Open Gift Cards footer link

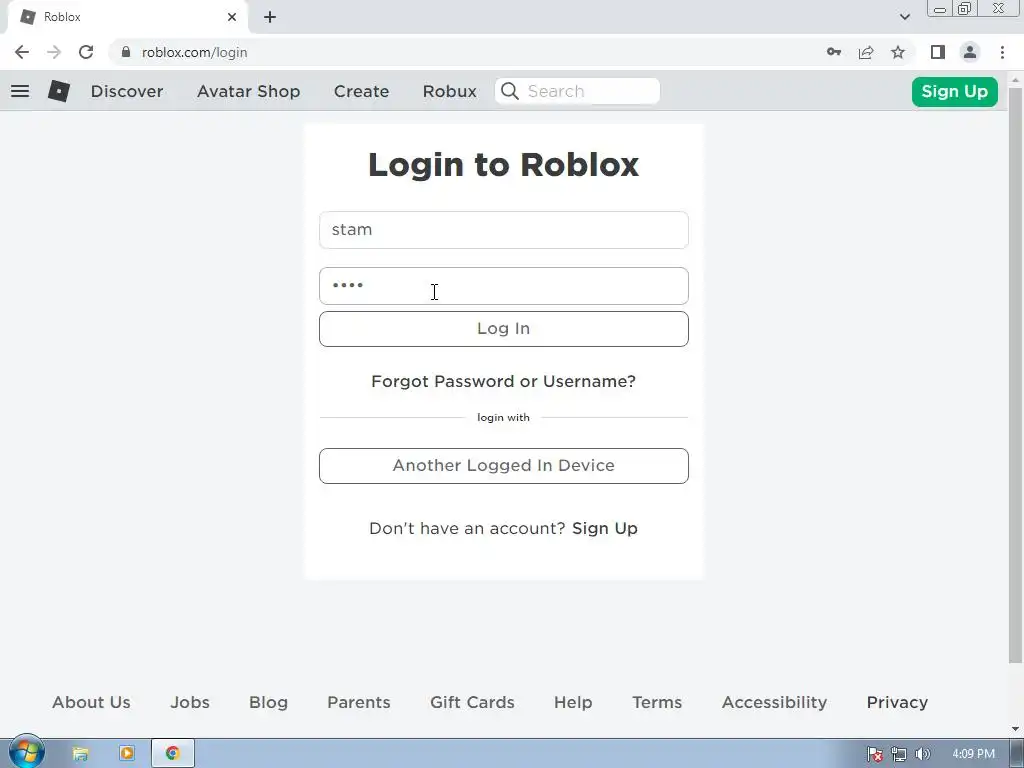[472, 703]
